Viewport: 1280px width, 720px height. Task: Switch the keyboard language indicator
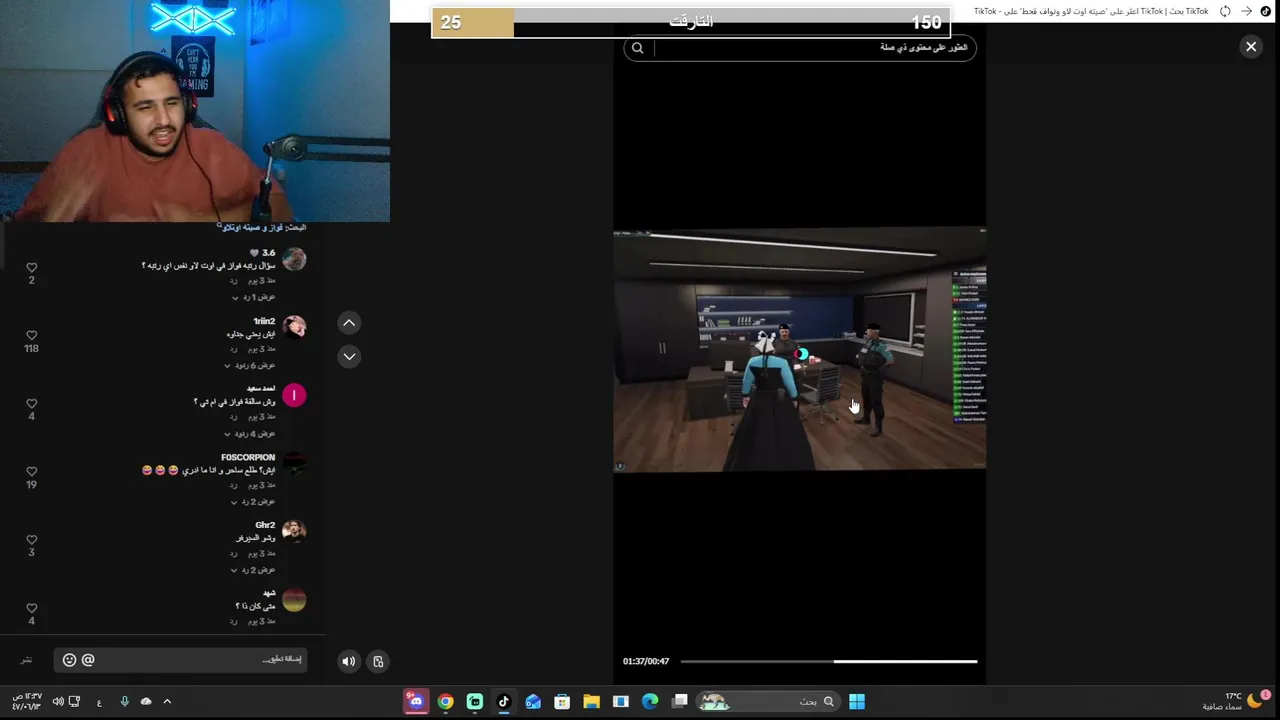click(x=99, y=702)
